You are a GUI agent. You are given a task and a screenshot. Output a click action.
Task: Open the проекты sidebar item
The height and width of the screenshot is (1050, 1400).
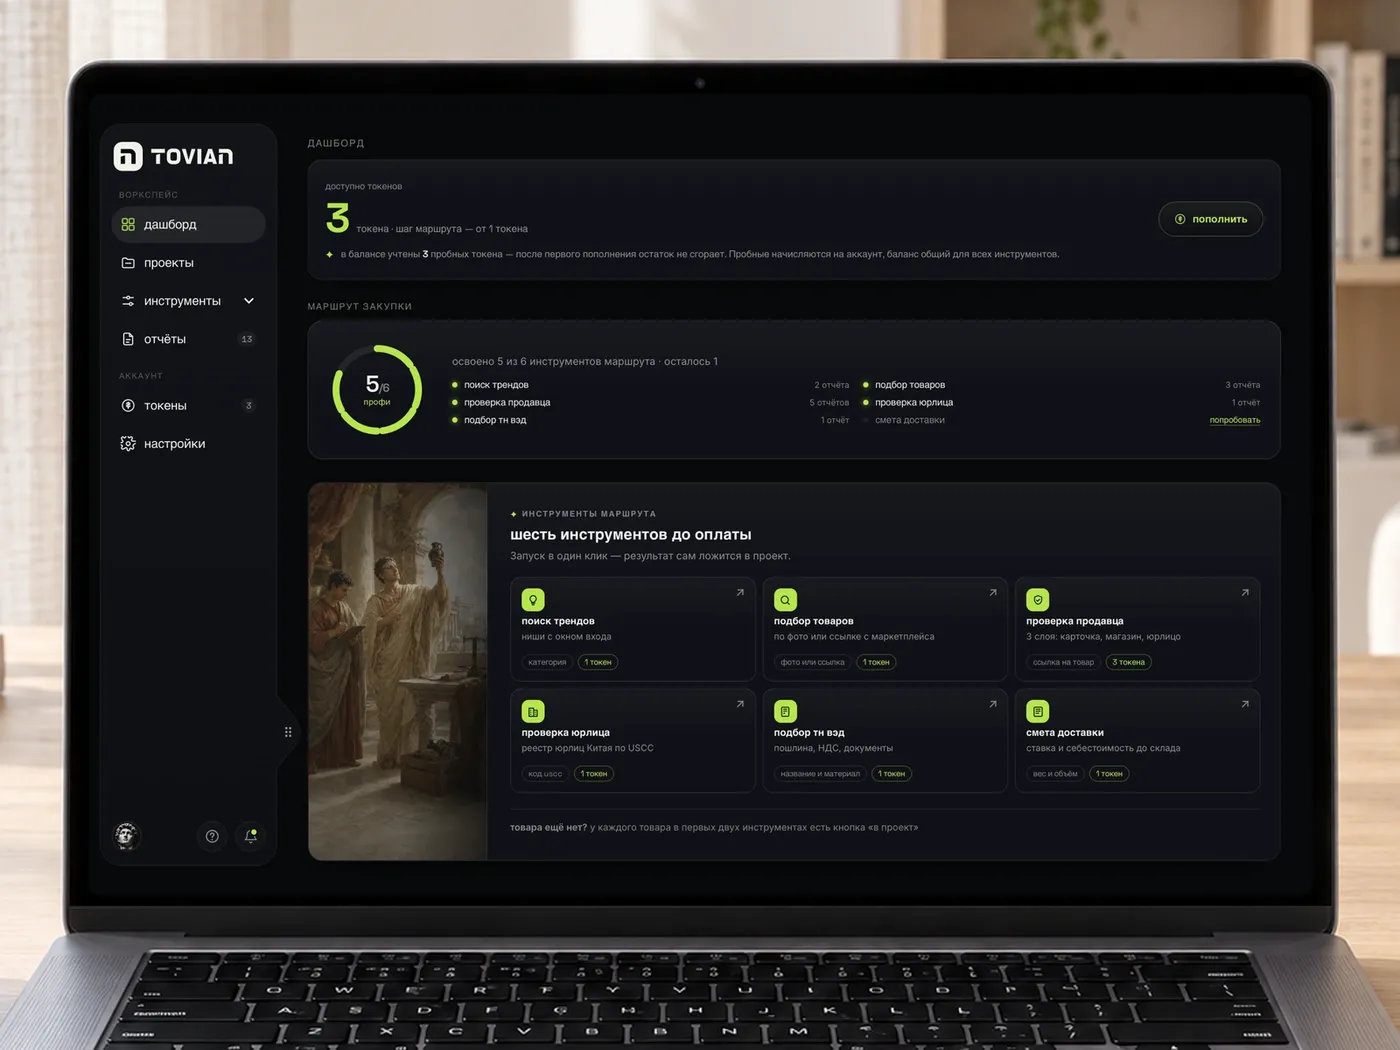[188, 263]
